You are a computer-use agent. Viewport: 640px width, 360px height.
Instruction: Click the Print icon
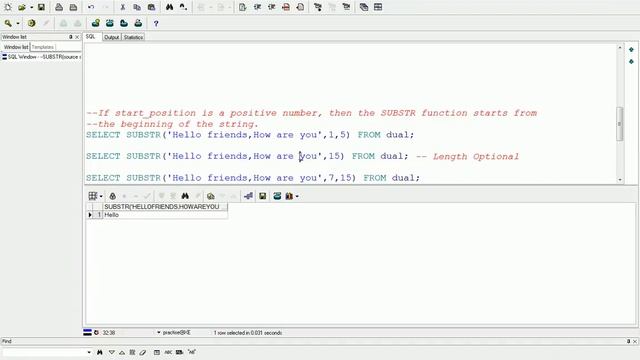point(59,7)
